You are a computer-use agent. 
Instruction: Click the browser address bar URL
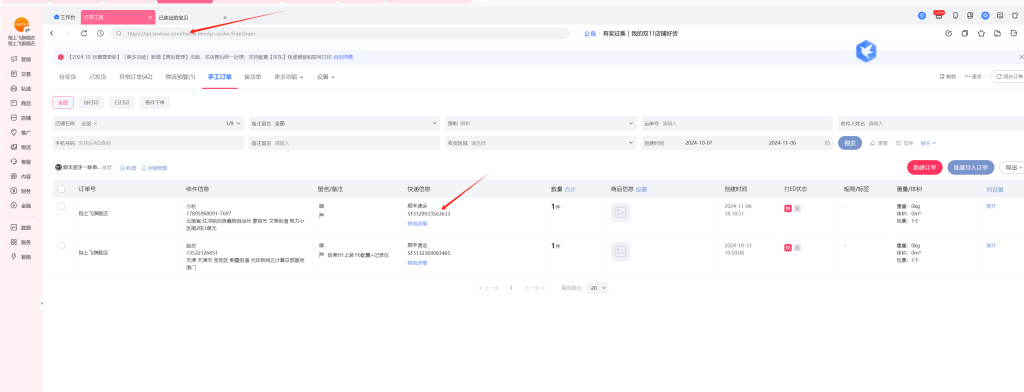(191, 33)
